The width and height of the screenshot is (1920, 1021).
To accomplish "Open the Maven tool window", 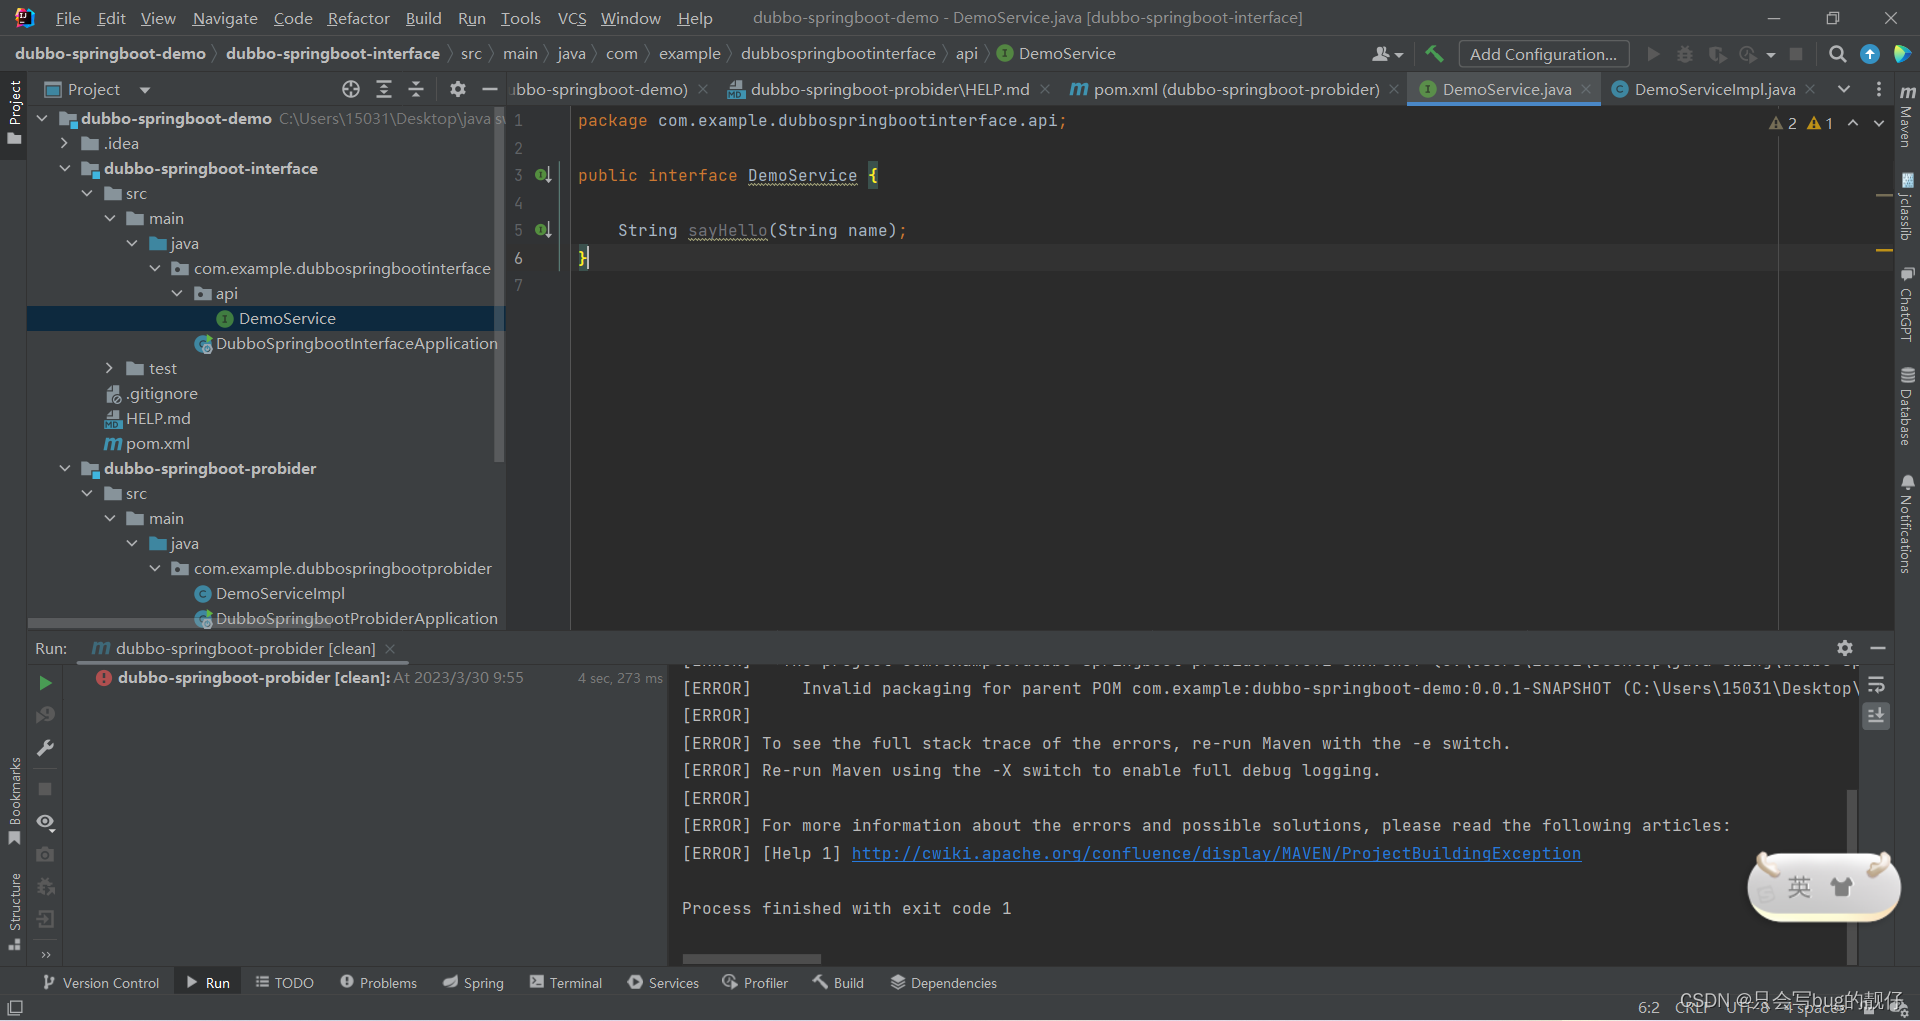I will click(x=1907, y=117).
